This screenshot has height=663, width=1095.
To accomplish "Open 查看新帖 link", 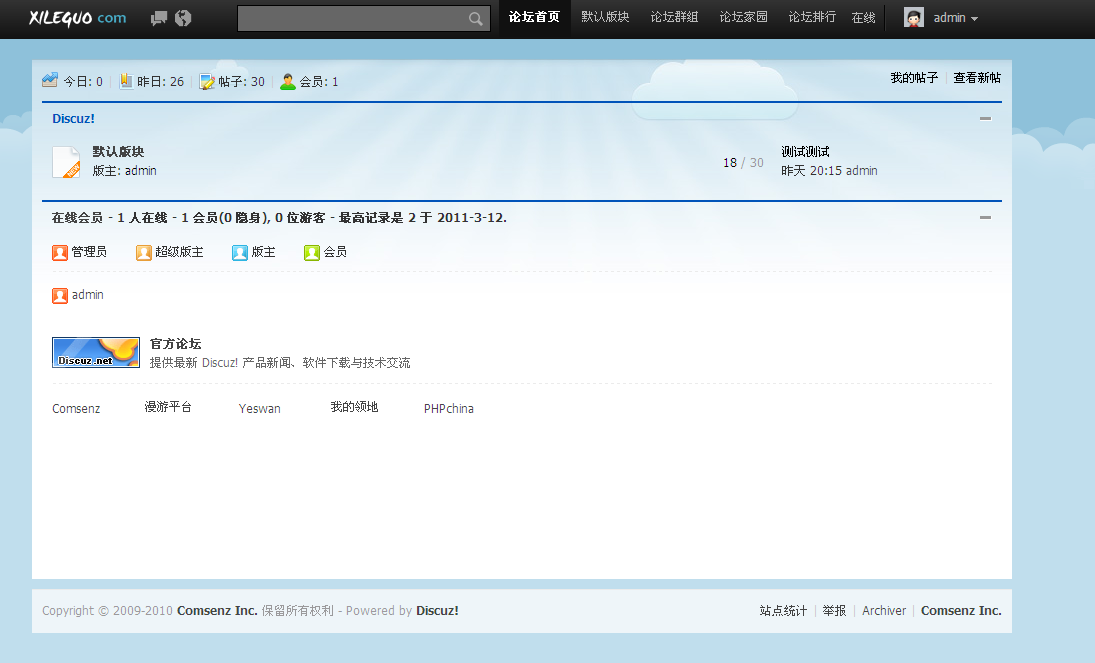I will pos(977,78).
